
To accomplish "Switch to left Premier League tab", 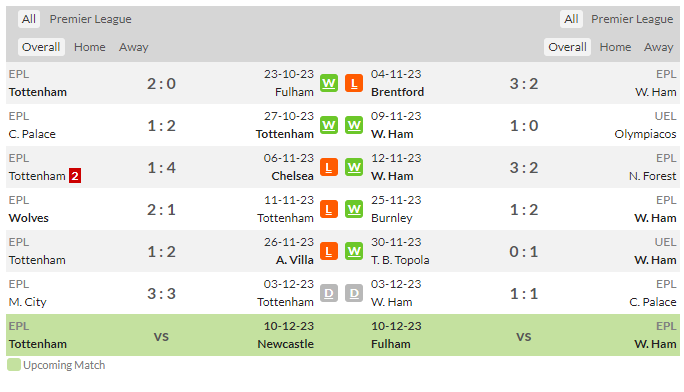I will pyautogui.click(x=90, y=19).
